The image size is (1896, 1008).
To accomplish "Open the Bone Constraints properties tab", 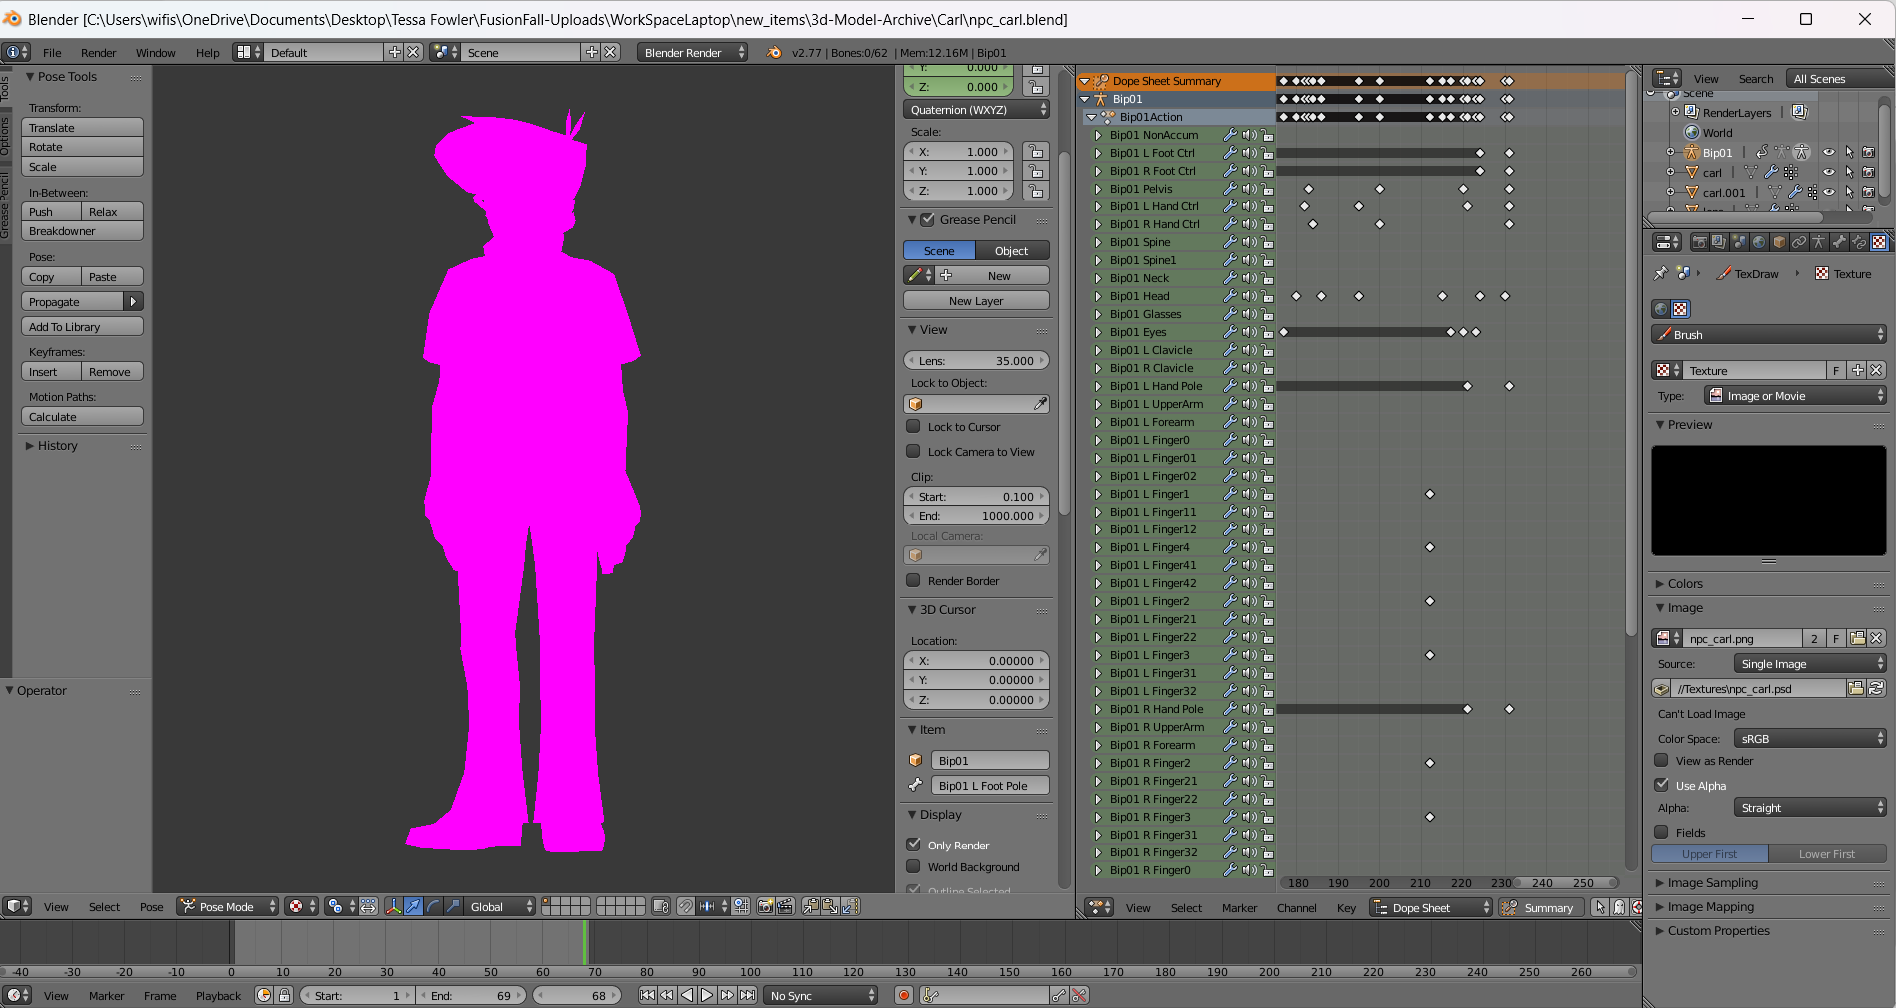I will coord(1859,241).
